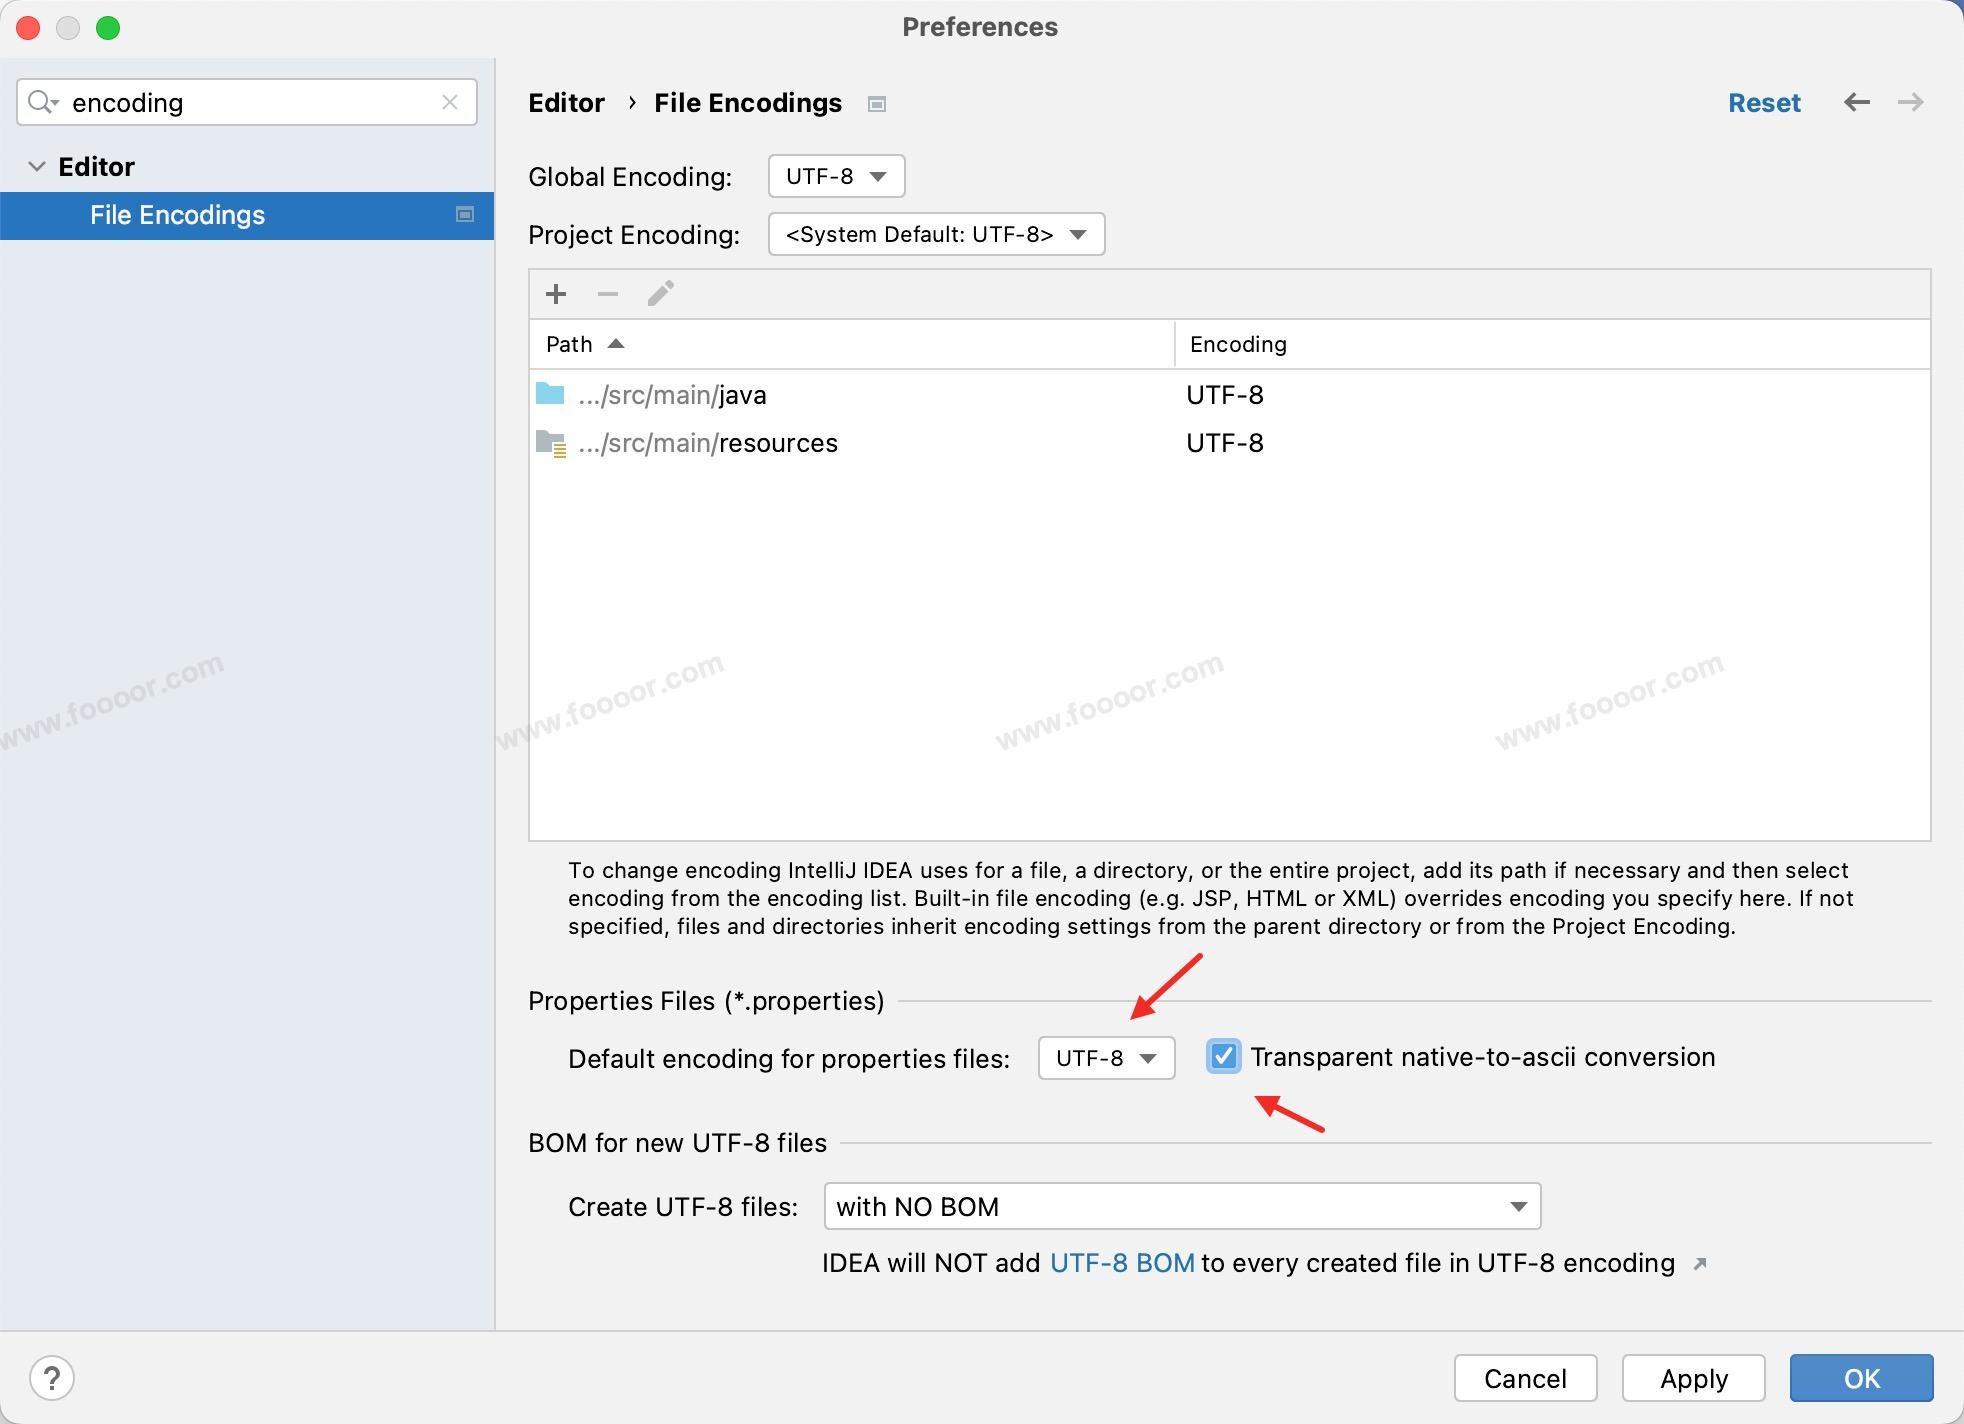Open Create UTF-8 files BOM dropdown
Viewport: 1964px width, 1424px height.
1181,1206
